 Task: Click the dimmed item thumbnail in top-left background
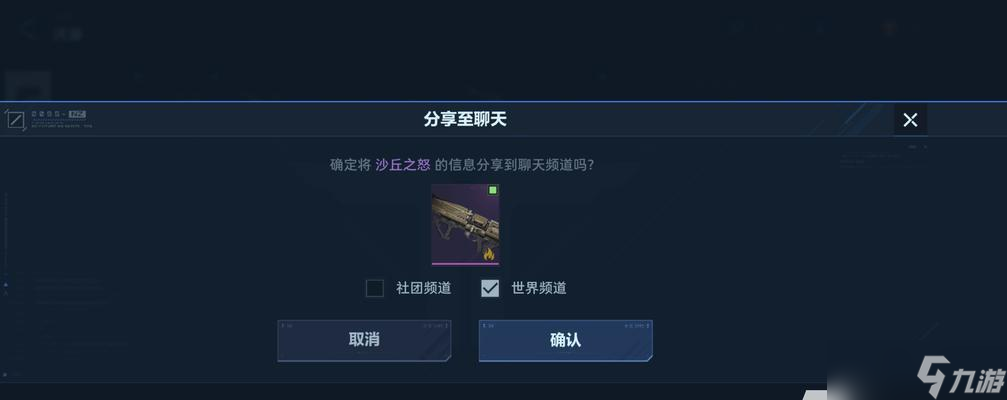(28, 86)
